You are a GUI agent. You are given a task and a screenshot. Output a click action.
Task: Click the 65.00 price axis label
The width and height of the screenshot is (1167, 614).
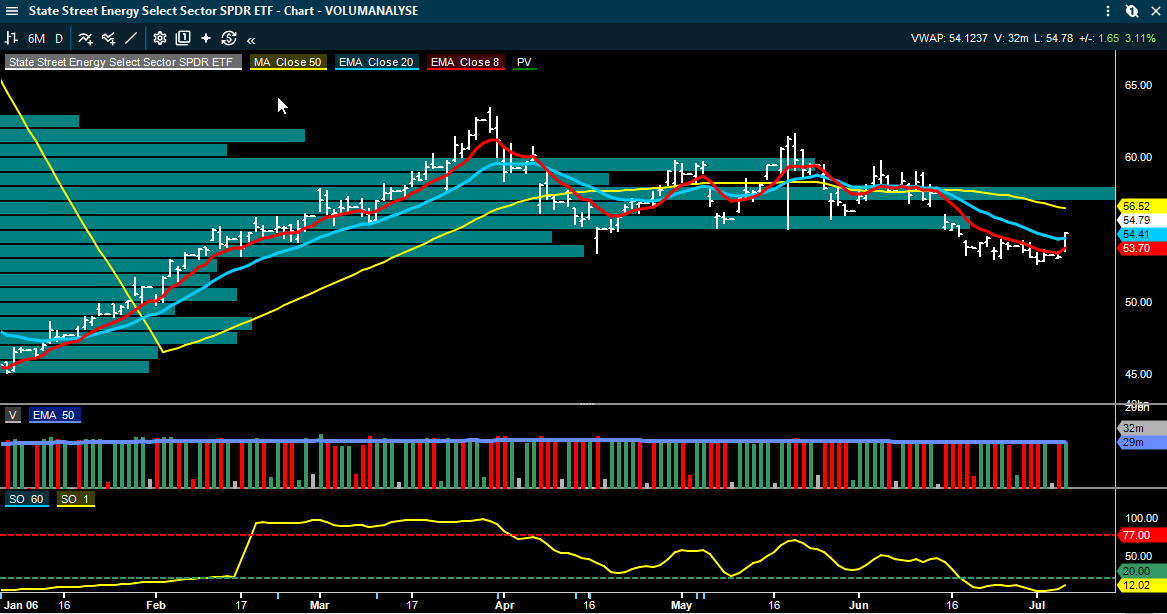[x=1138, y=86]
